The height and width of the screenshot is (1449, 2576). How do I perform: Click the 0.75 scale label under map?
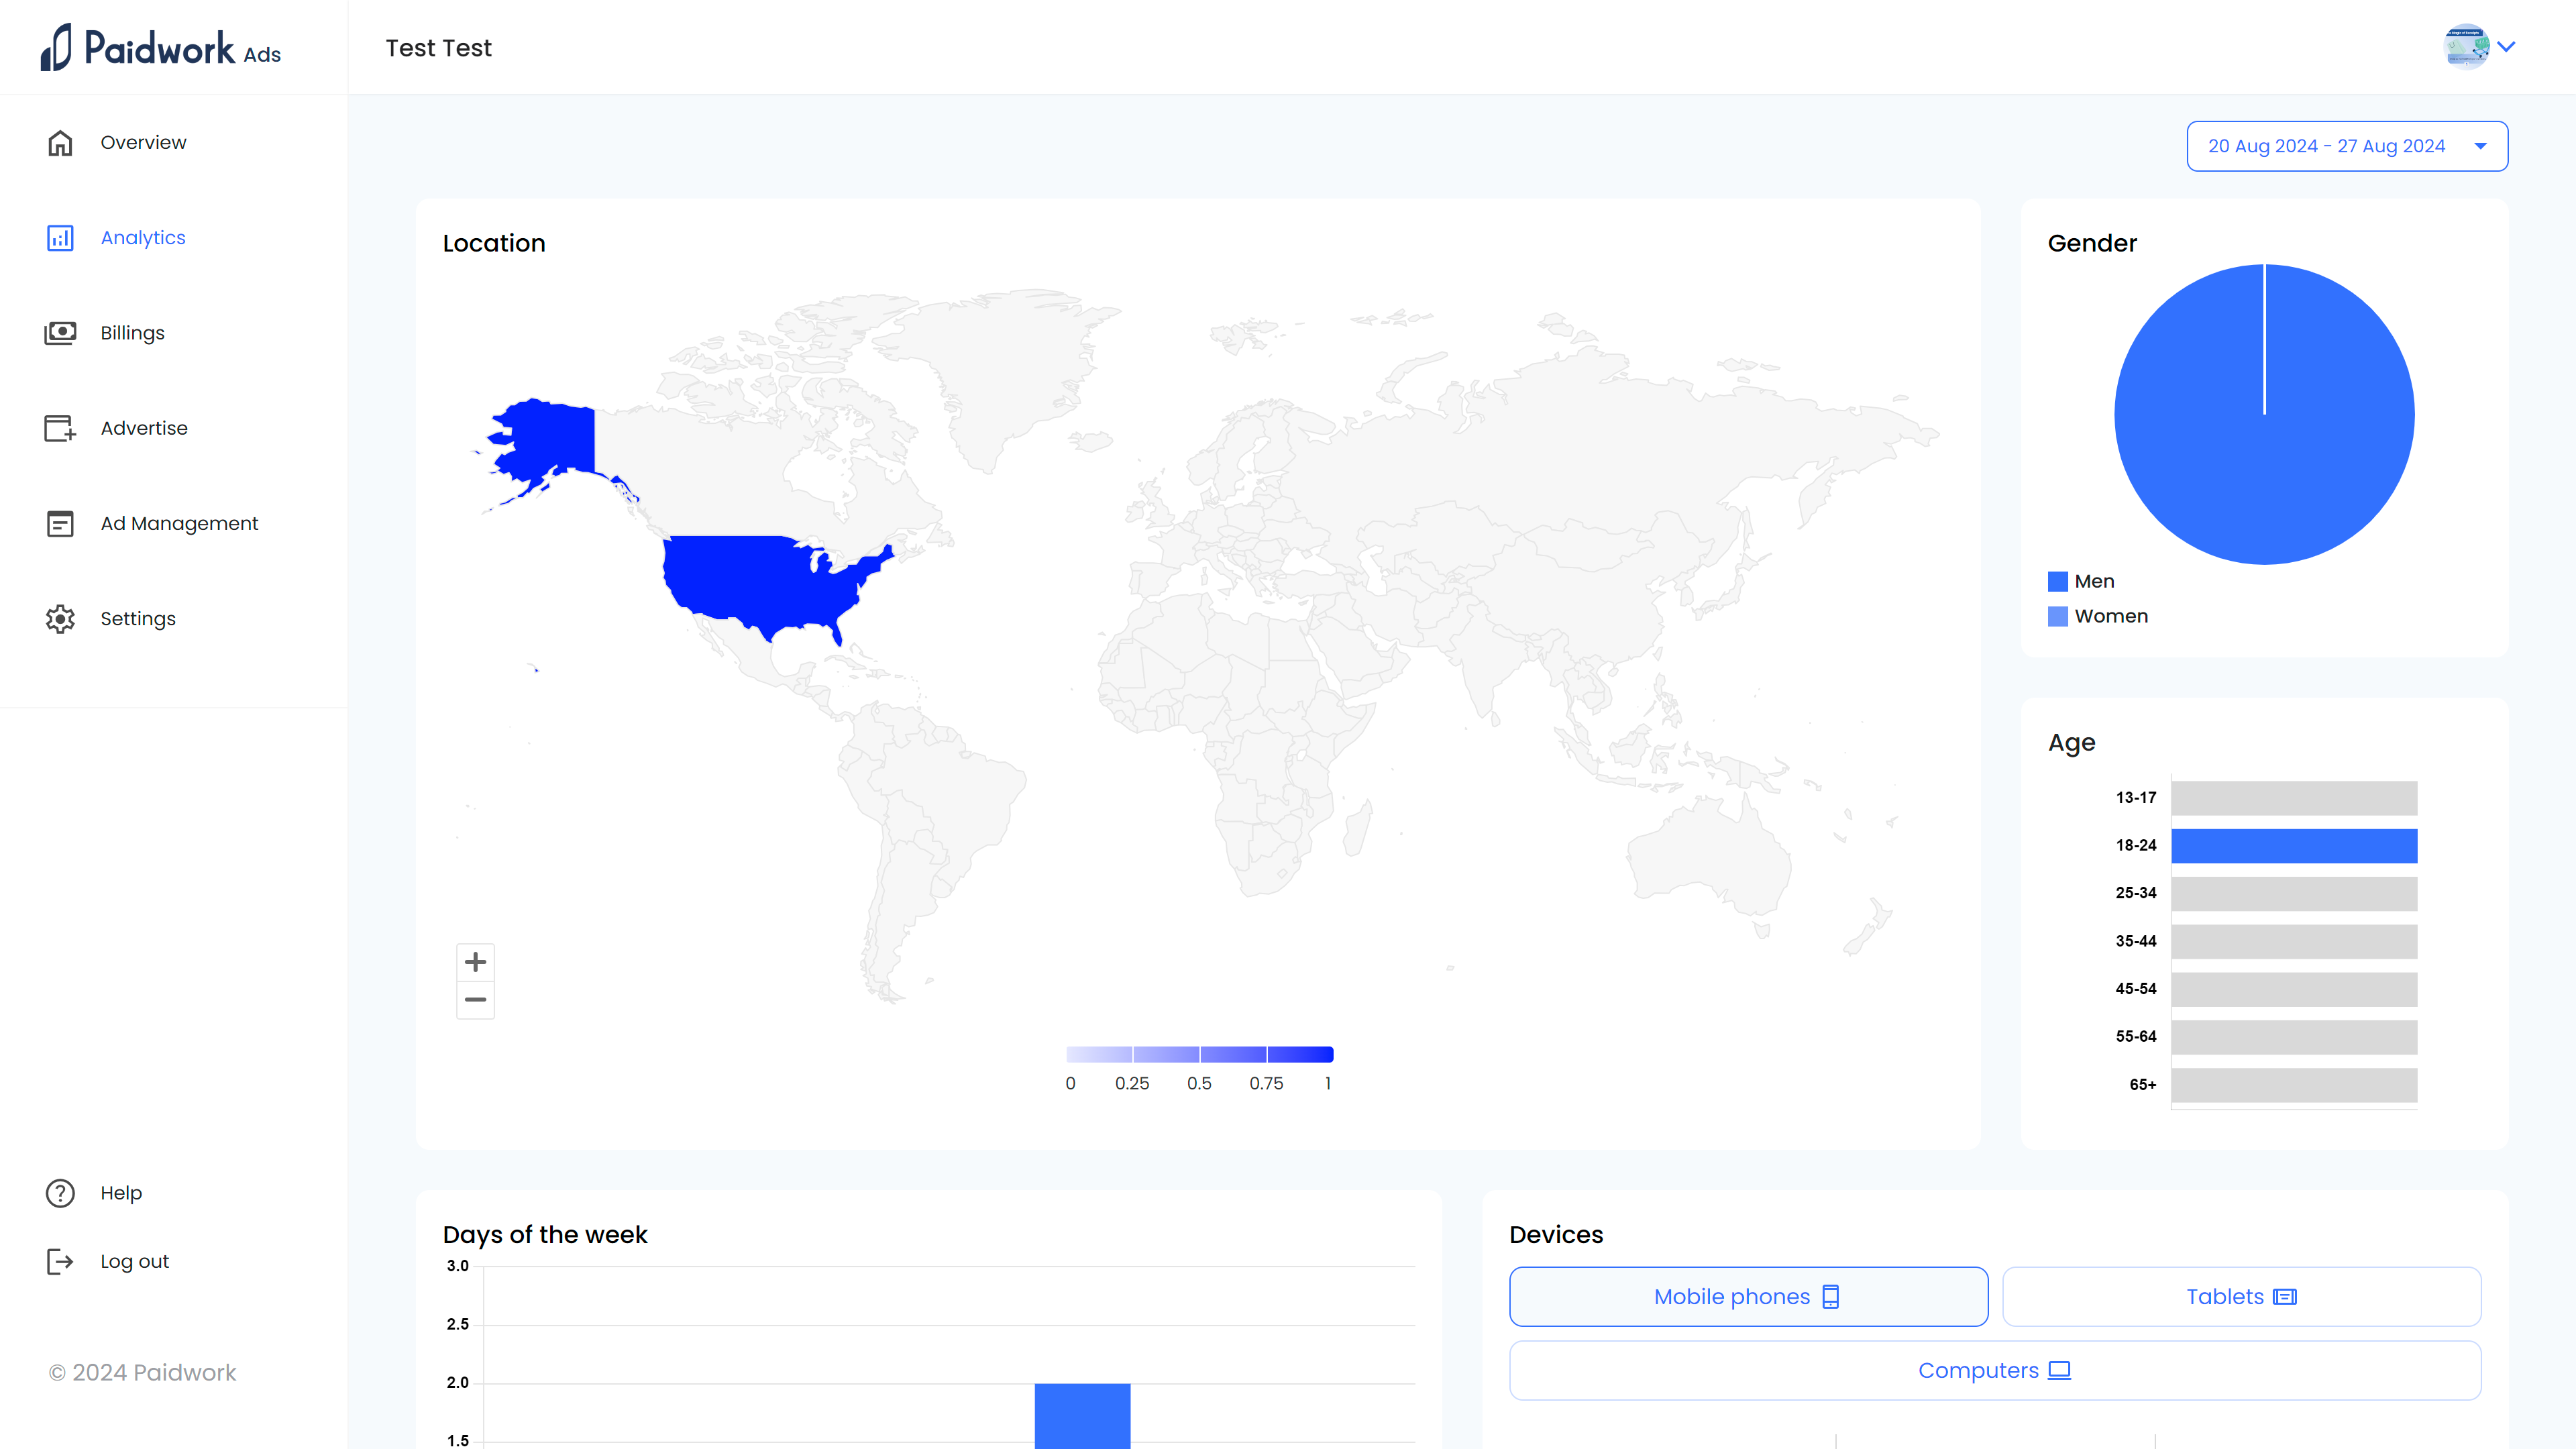[1266, 1083]
